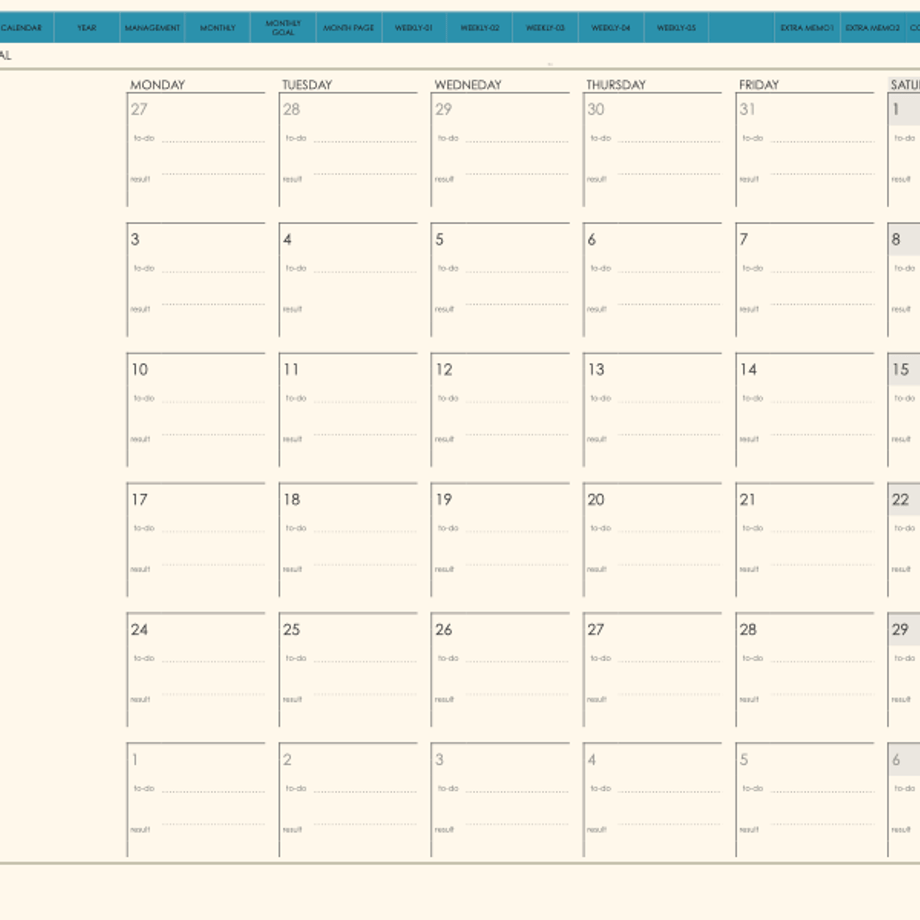Click the to-do line under date 26
This screenshot has height=920, width=920.
coord(517,661)
